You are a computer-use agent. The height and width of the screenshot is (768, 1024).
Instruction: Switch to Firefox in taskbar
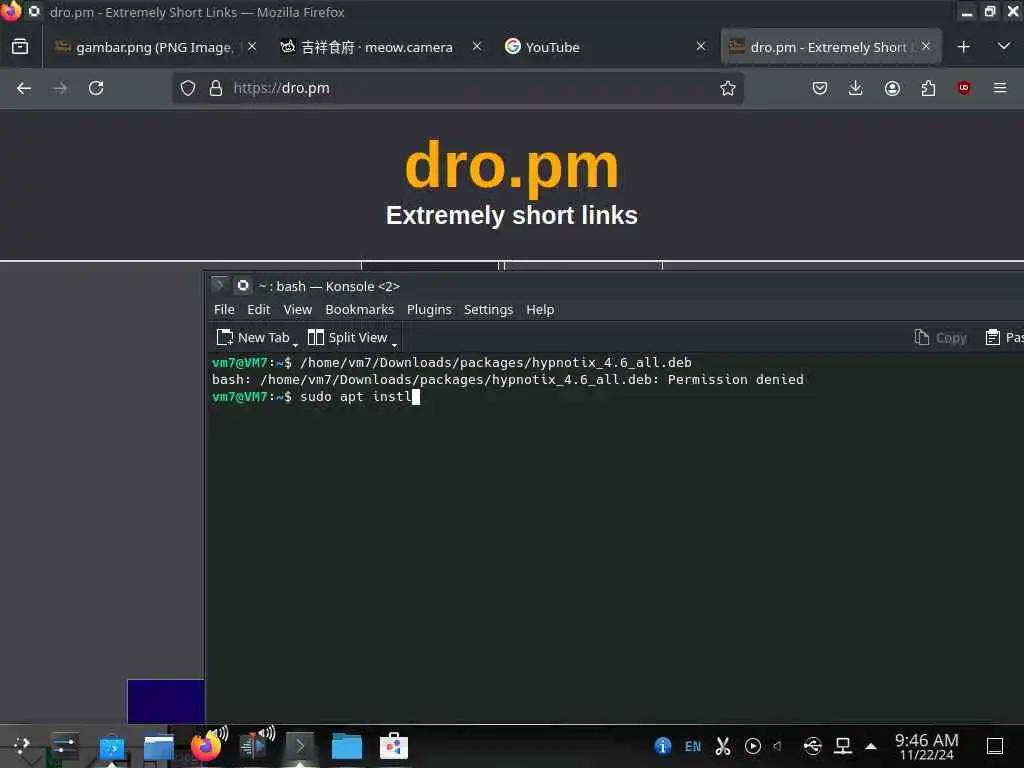click(206, 746)
